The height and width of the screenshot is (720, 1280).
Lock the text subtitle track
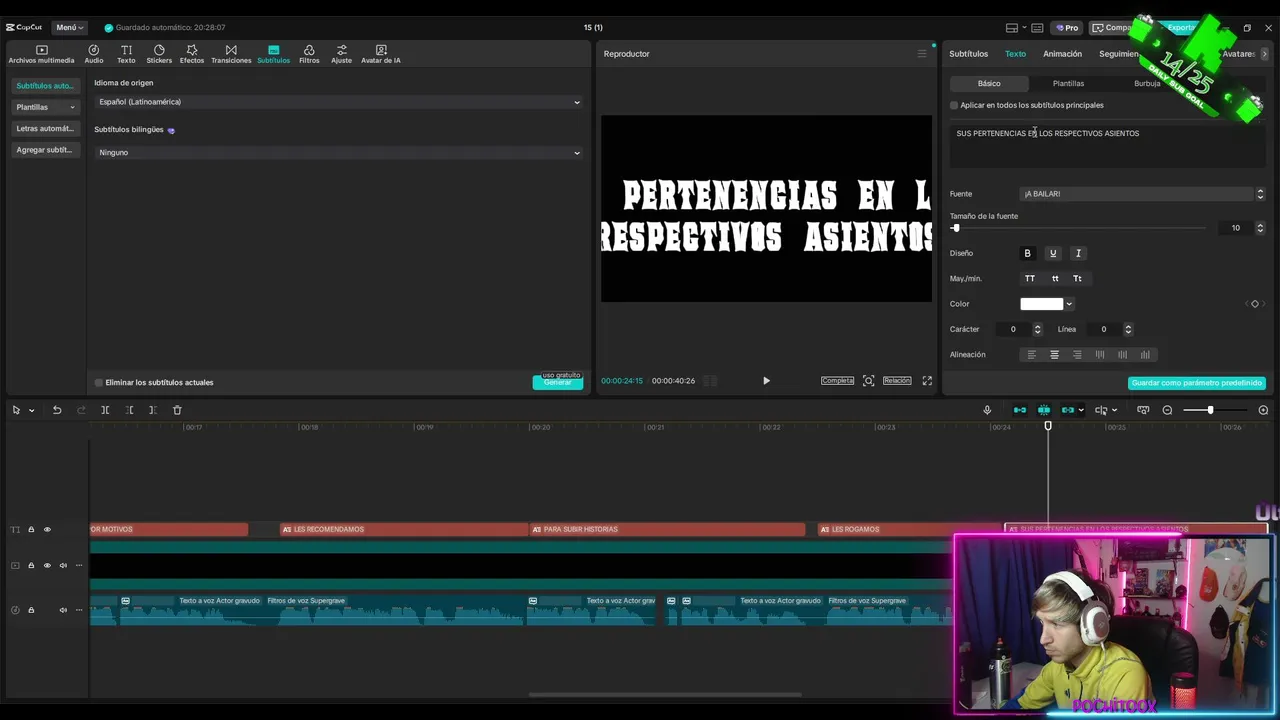[x=31, y=529]
